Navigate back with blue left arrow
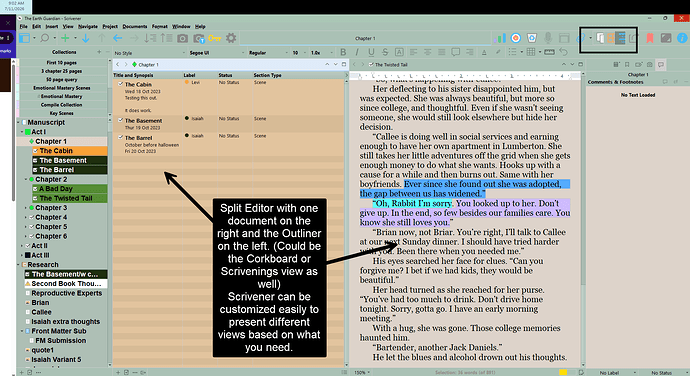The width and height of the screenshot is (690, 376). pyautogui.click(x=117, y=38)
